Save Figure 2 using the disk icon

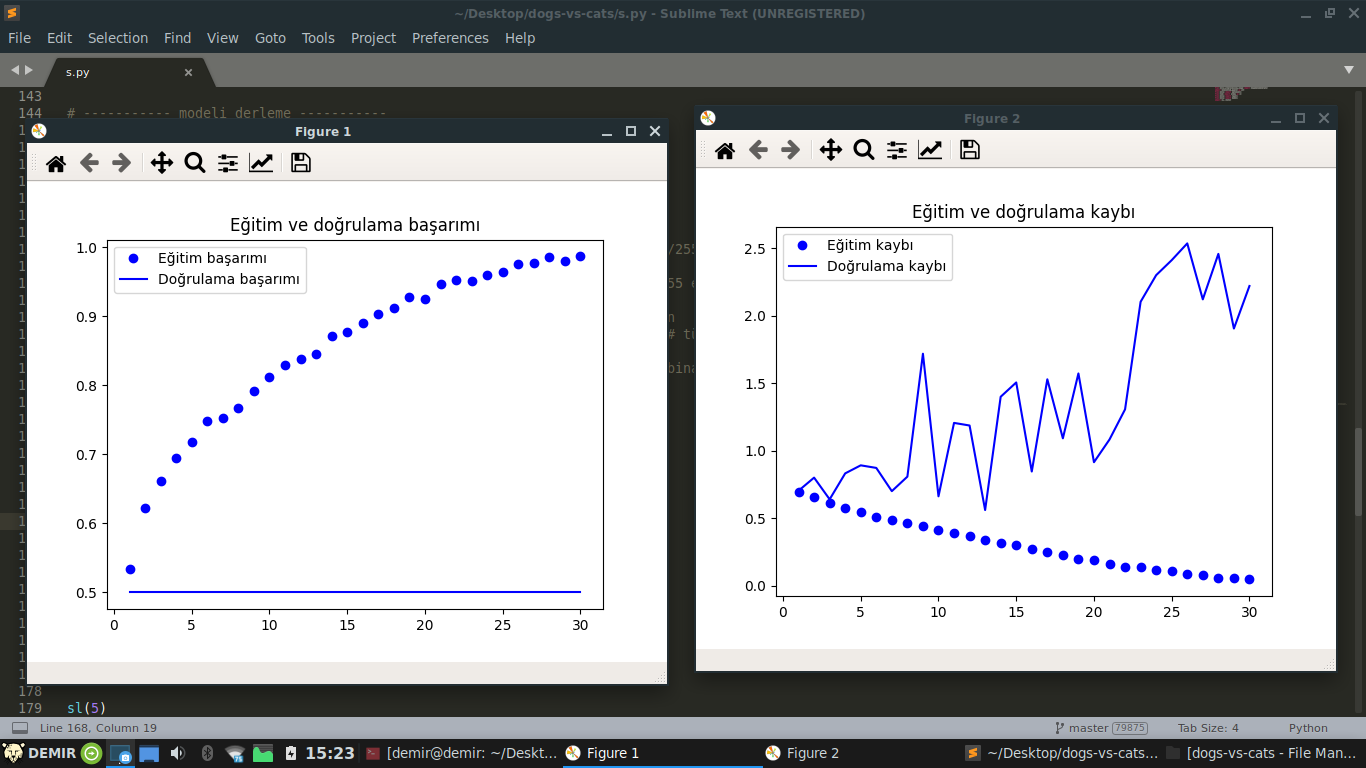pyautogui.click(x=969, y=150)
